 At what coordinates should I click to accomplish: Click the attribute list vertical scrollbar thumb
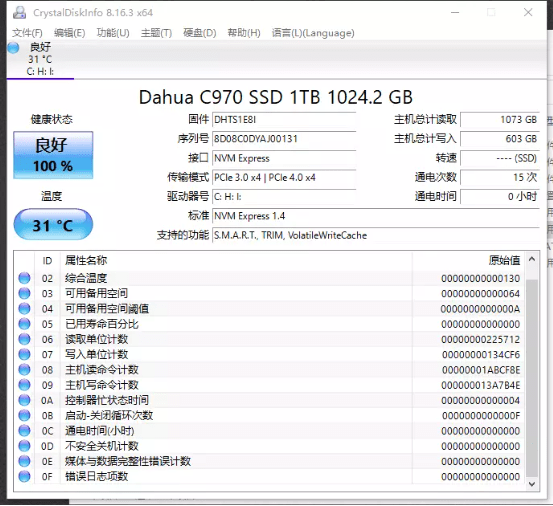[532, 378]
